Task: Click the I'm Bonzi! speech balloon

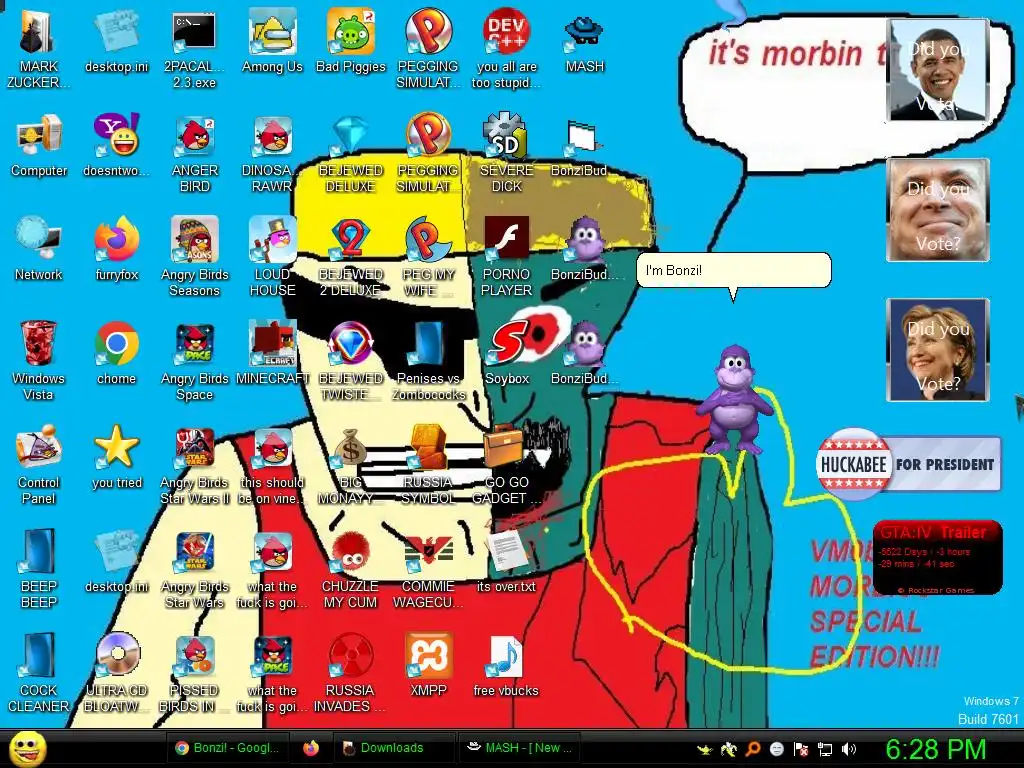Action: click(733, 270)
